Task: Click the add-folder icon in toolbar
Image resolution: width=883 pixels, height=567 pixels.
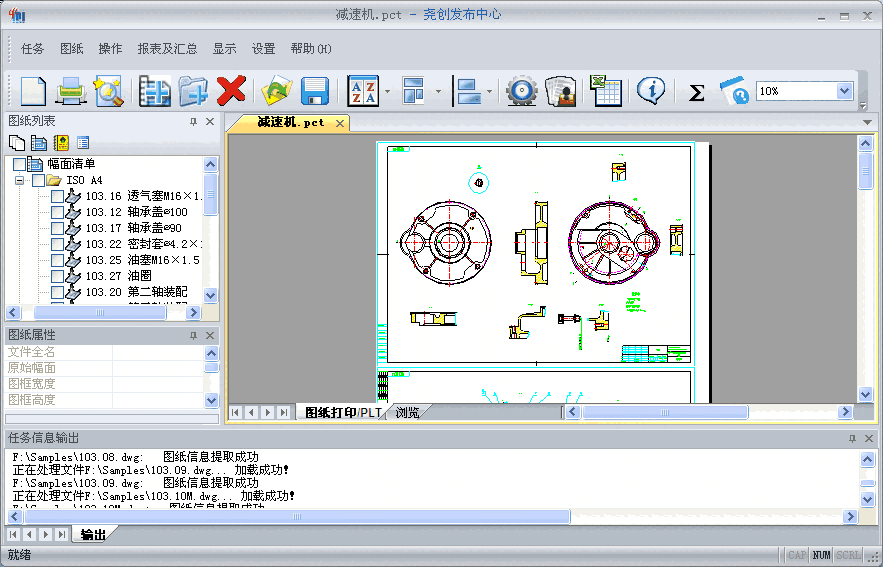Action: tap(193, 91)
